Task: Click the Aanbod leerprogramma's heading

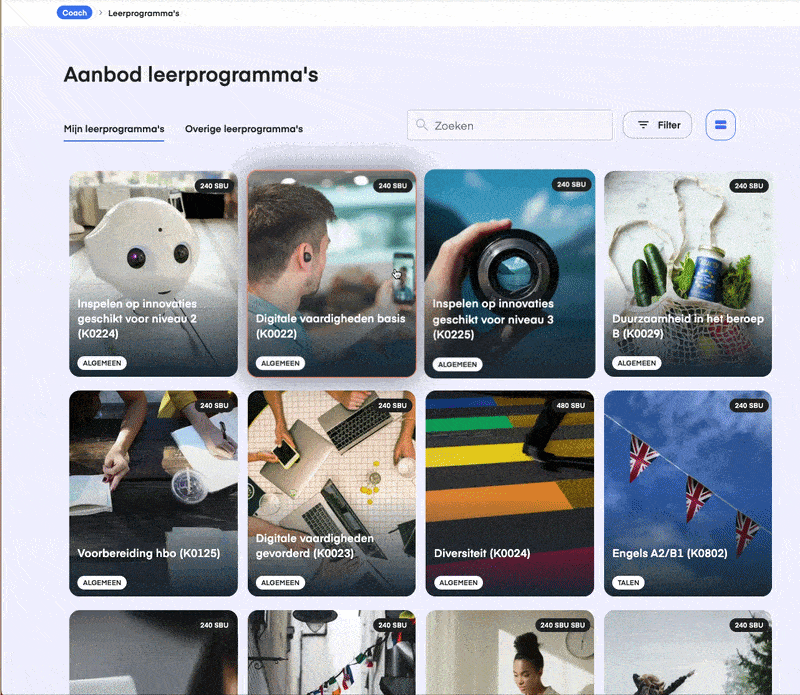Action: click(191, 75)
